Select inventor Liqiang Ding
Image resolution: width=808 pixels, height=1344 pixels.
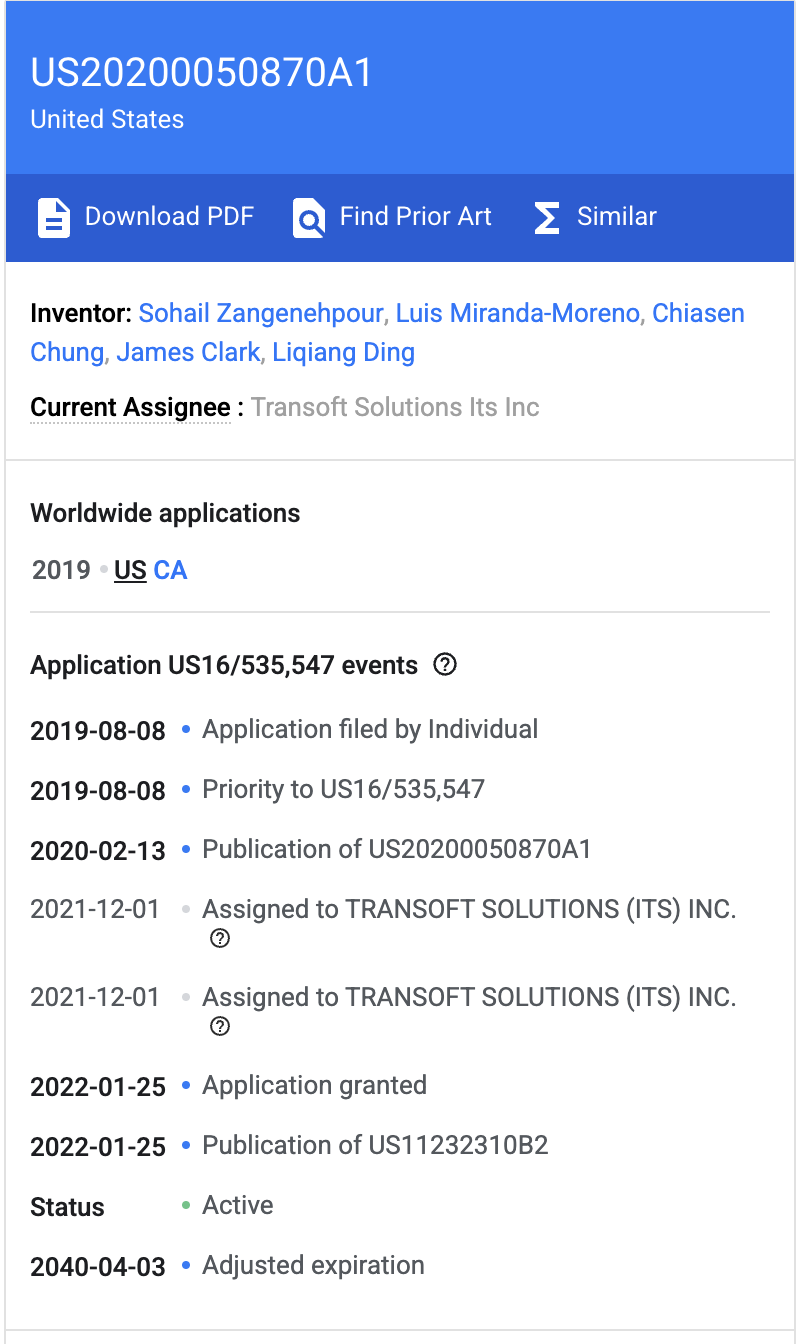pyautogui.click(x=343, y=352)
